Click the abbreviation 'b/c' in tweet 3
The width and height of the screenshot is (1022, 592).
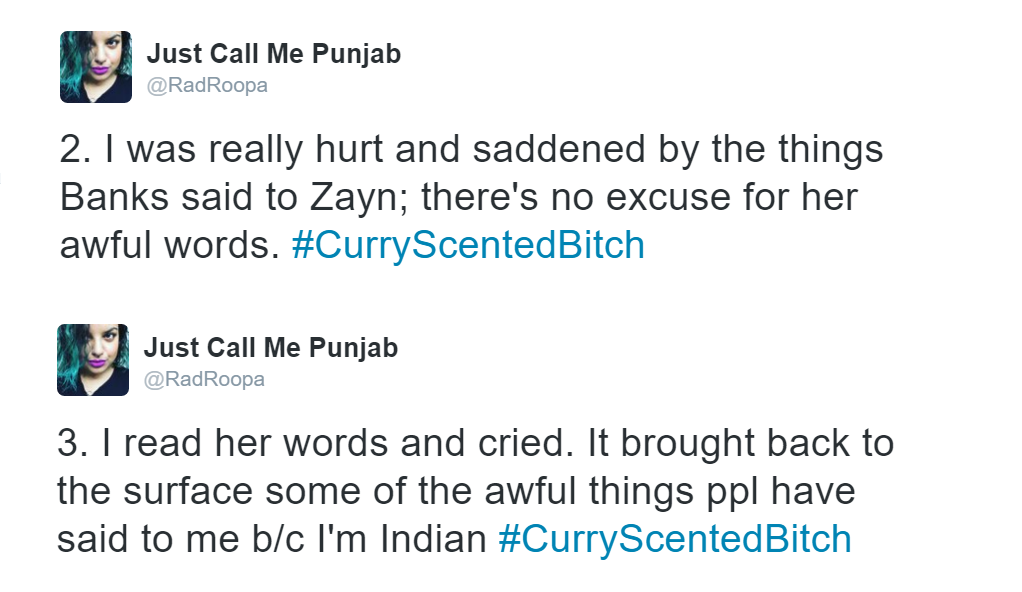click(278, 539)
